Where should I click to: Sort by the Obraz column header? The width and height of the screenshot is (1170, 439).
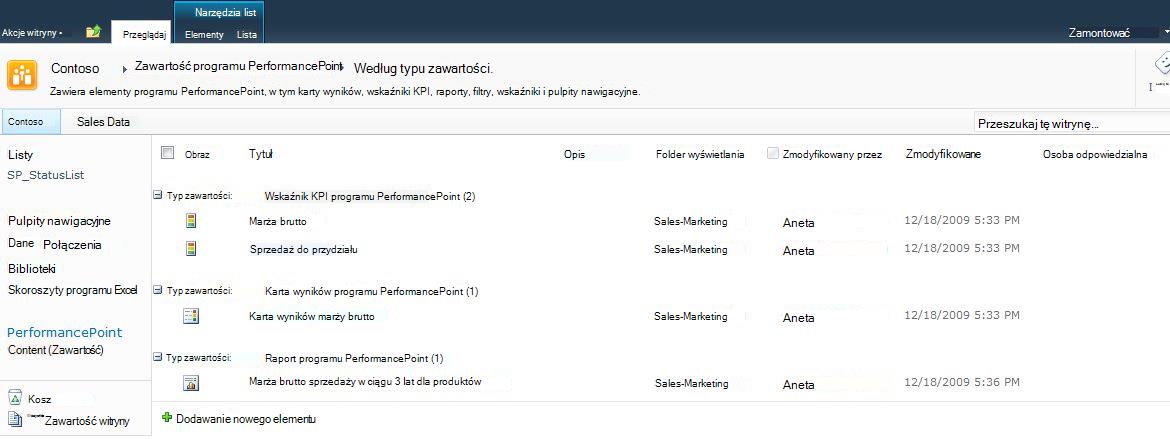click(x=197, y=155)
